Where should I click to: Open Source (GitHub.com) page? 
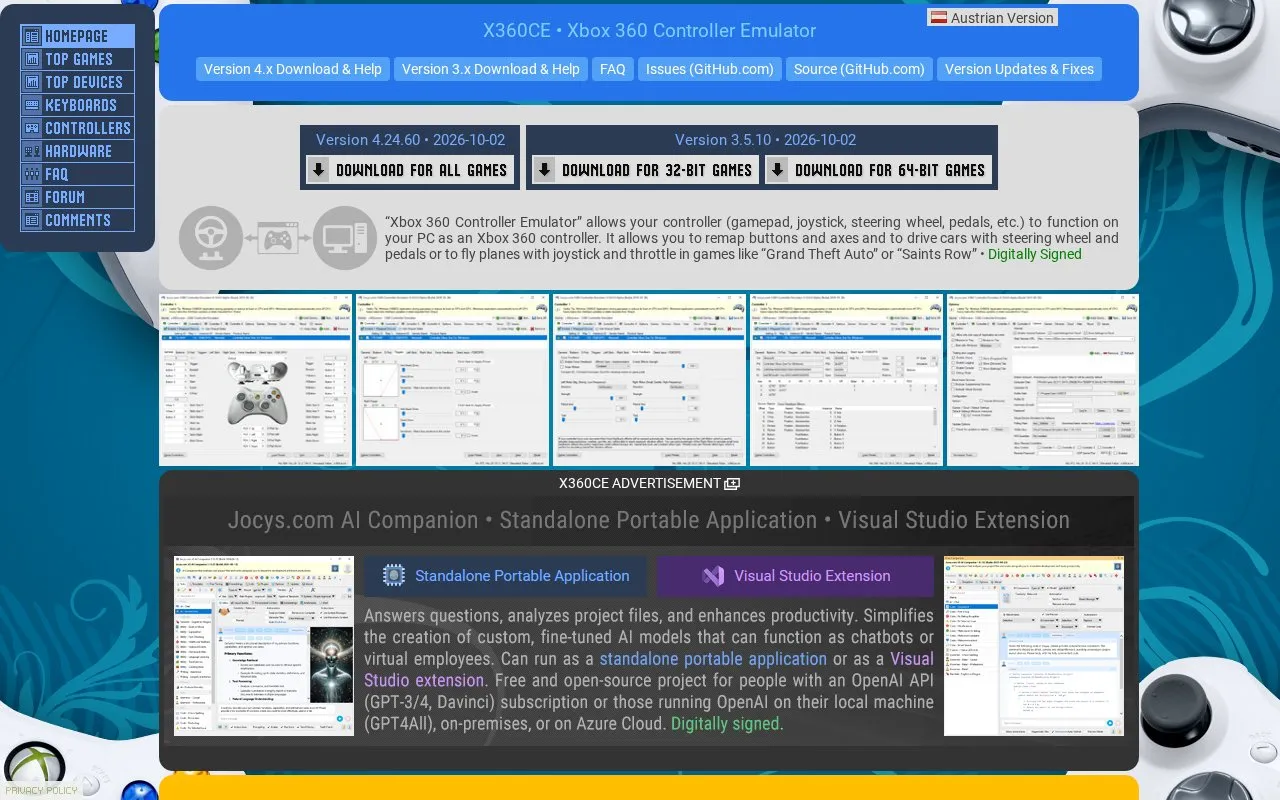859,69
